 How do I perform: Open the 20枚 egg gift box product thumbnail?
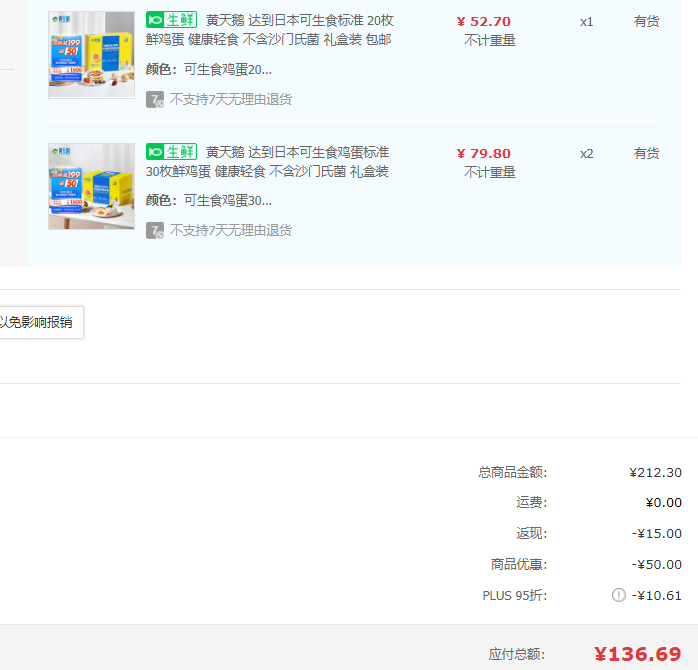pos(91,55)
